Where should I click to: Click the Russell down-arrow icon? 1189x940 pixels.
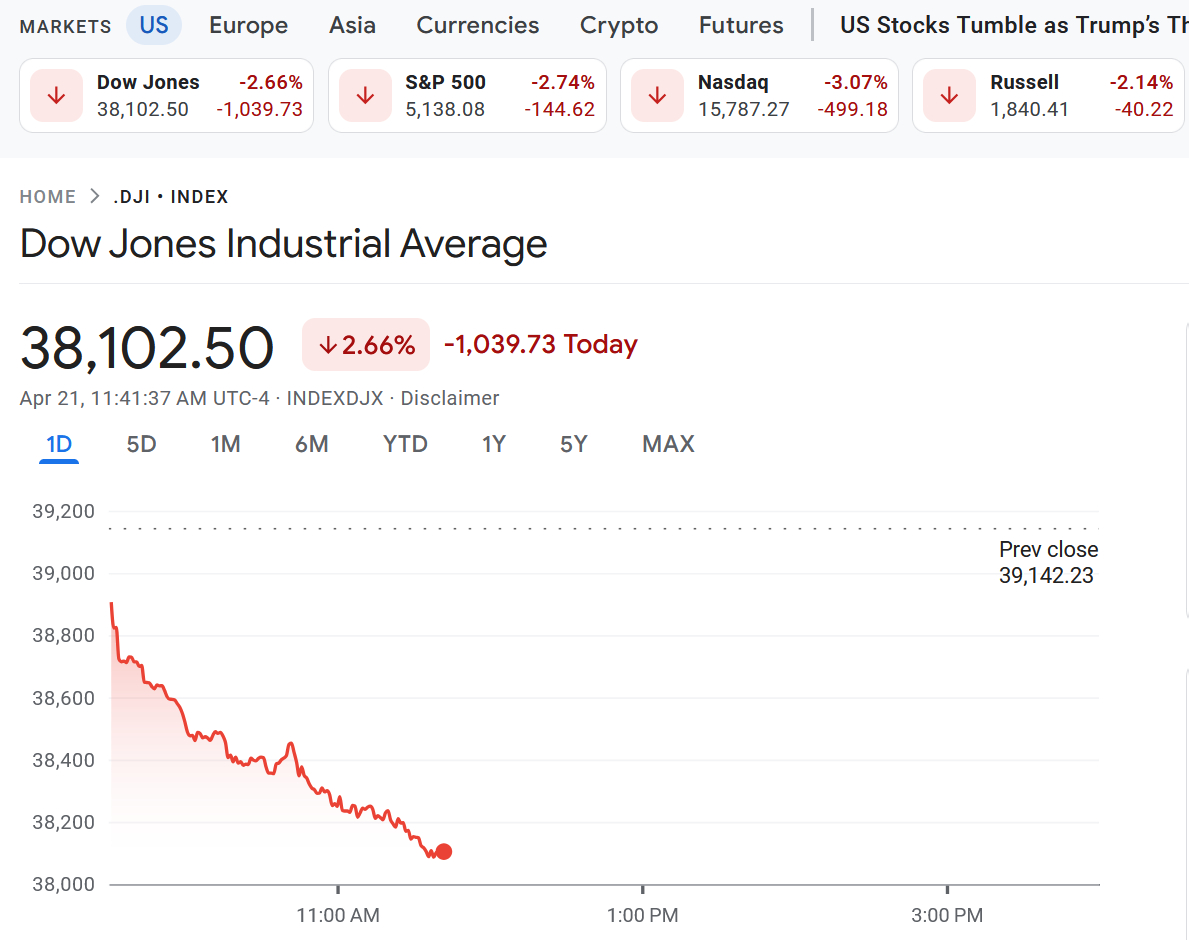(949, 96)
